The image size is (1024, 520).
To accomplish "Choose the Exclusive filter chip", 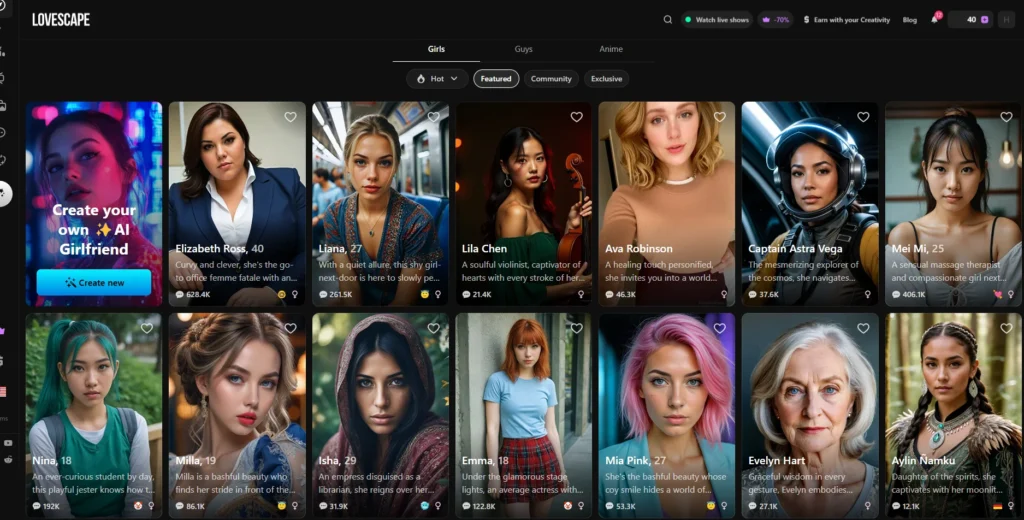I will pyautogui.click(x=606, y=78).
